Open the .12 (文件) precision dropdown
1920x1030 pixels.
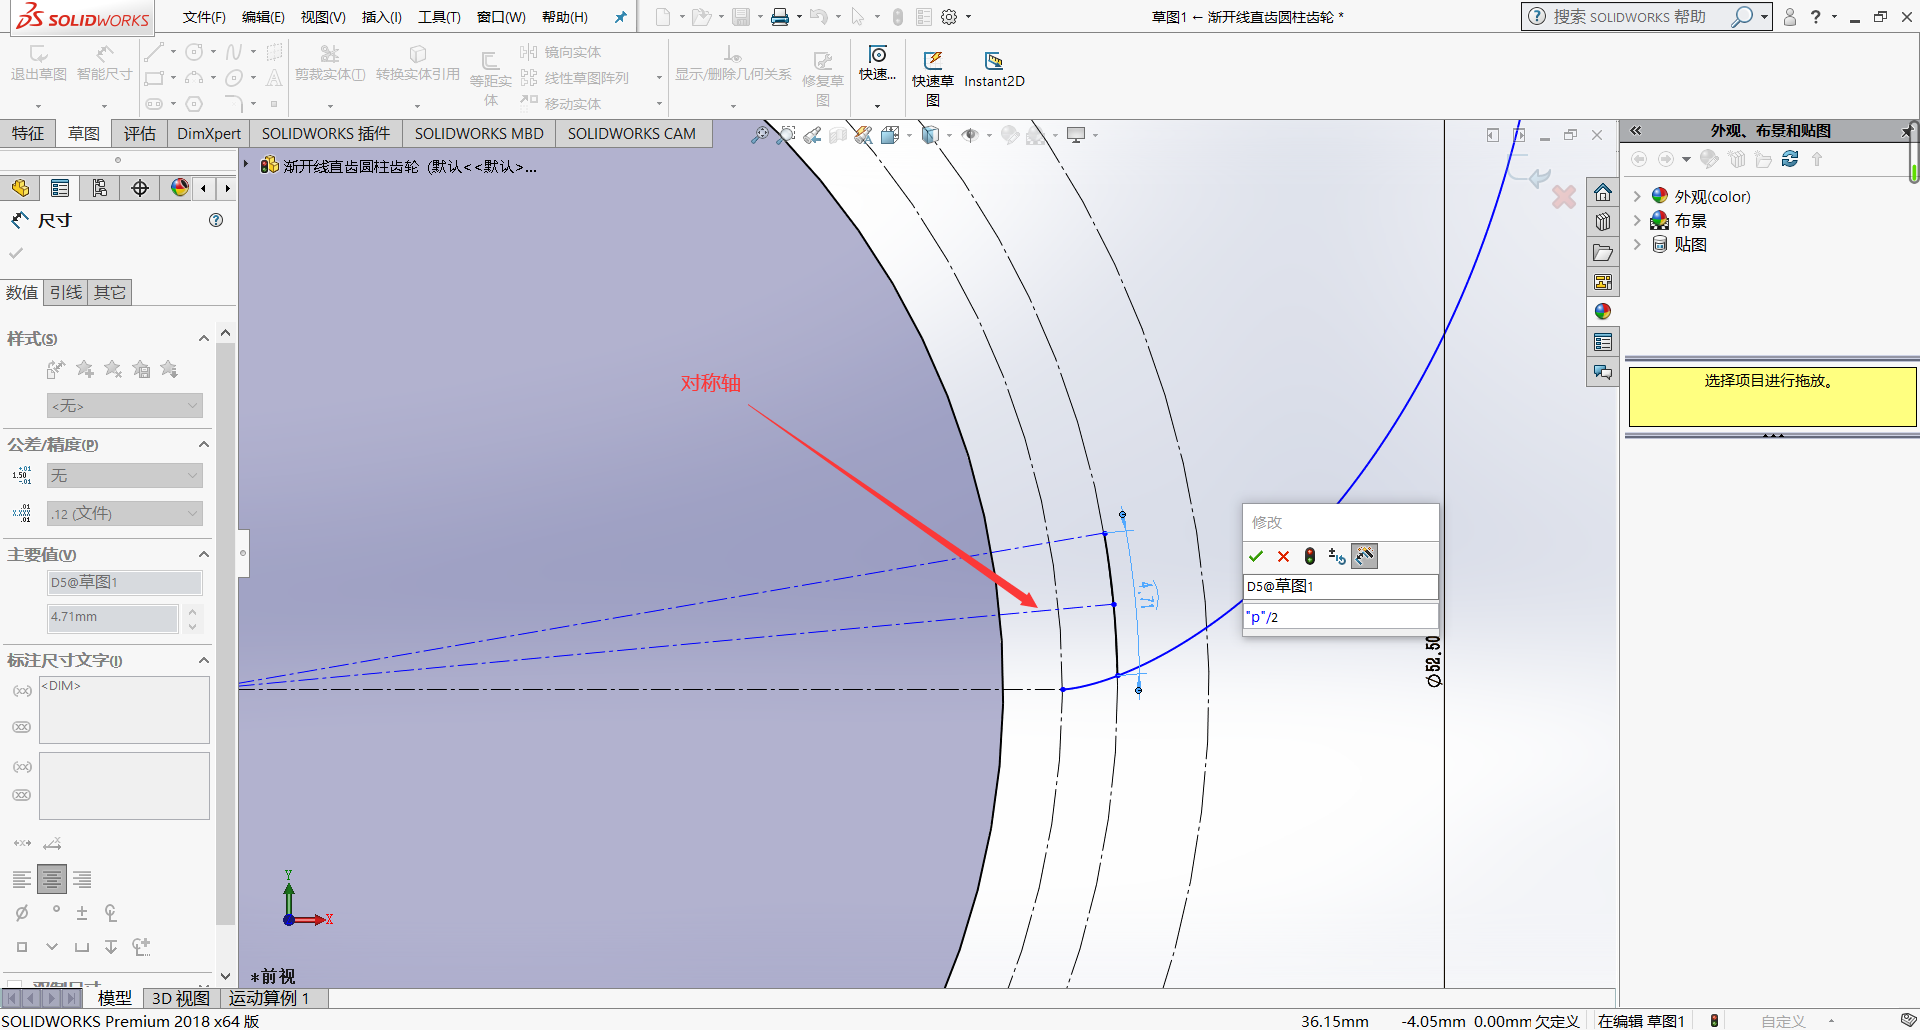click(125, 514)
